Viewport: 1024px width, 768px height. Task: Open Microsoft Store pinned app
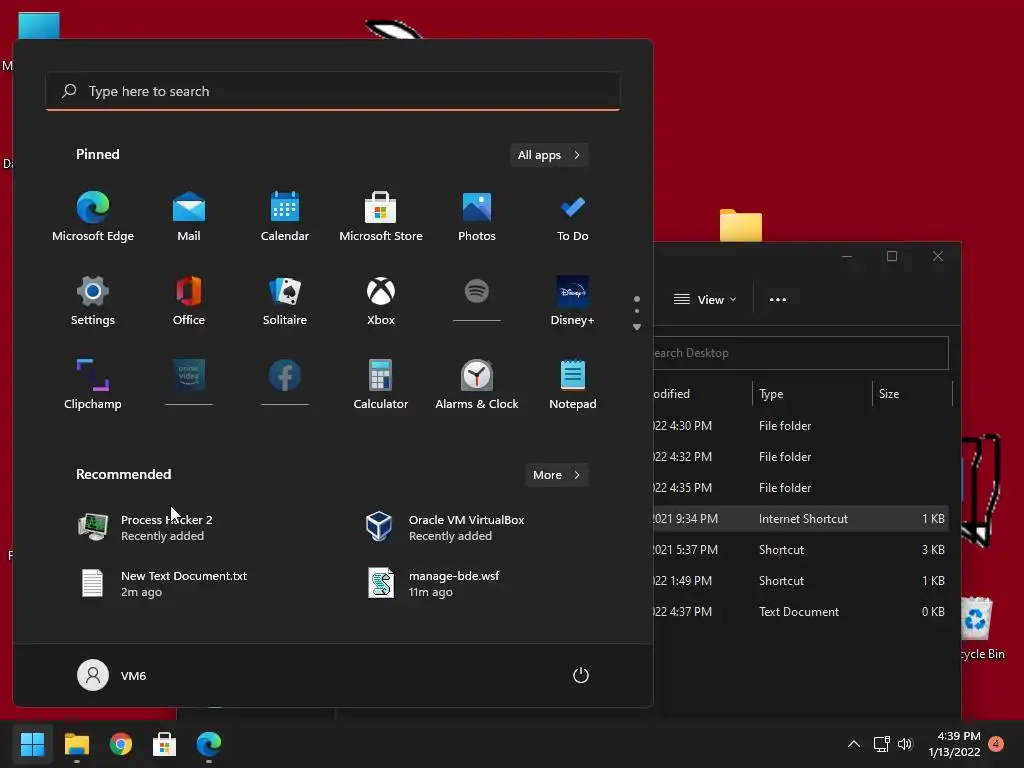pos(381,217)
